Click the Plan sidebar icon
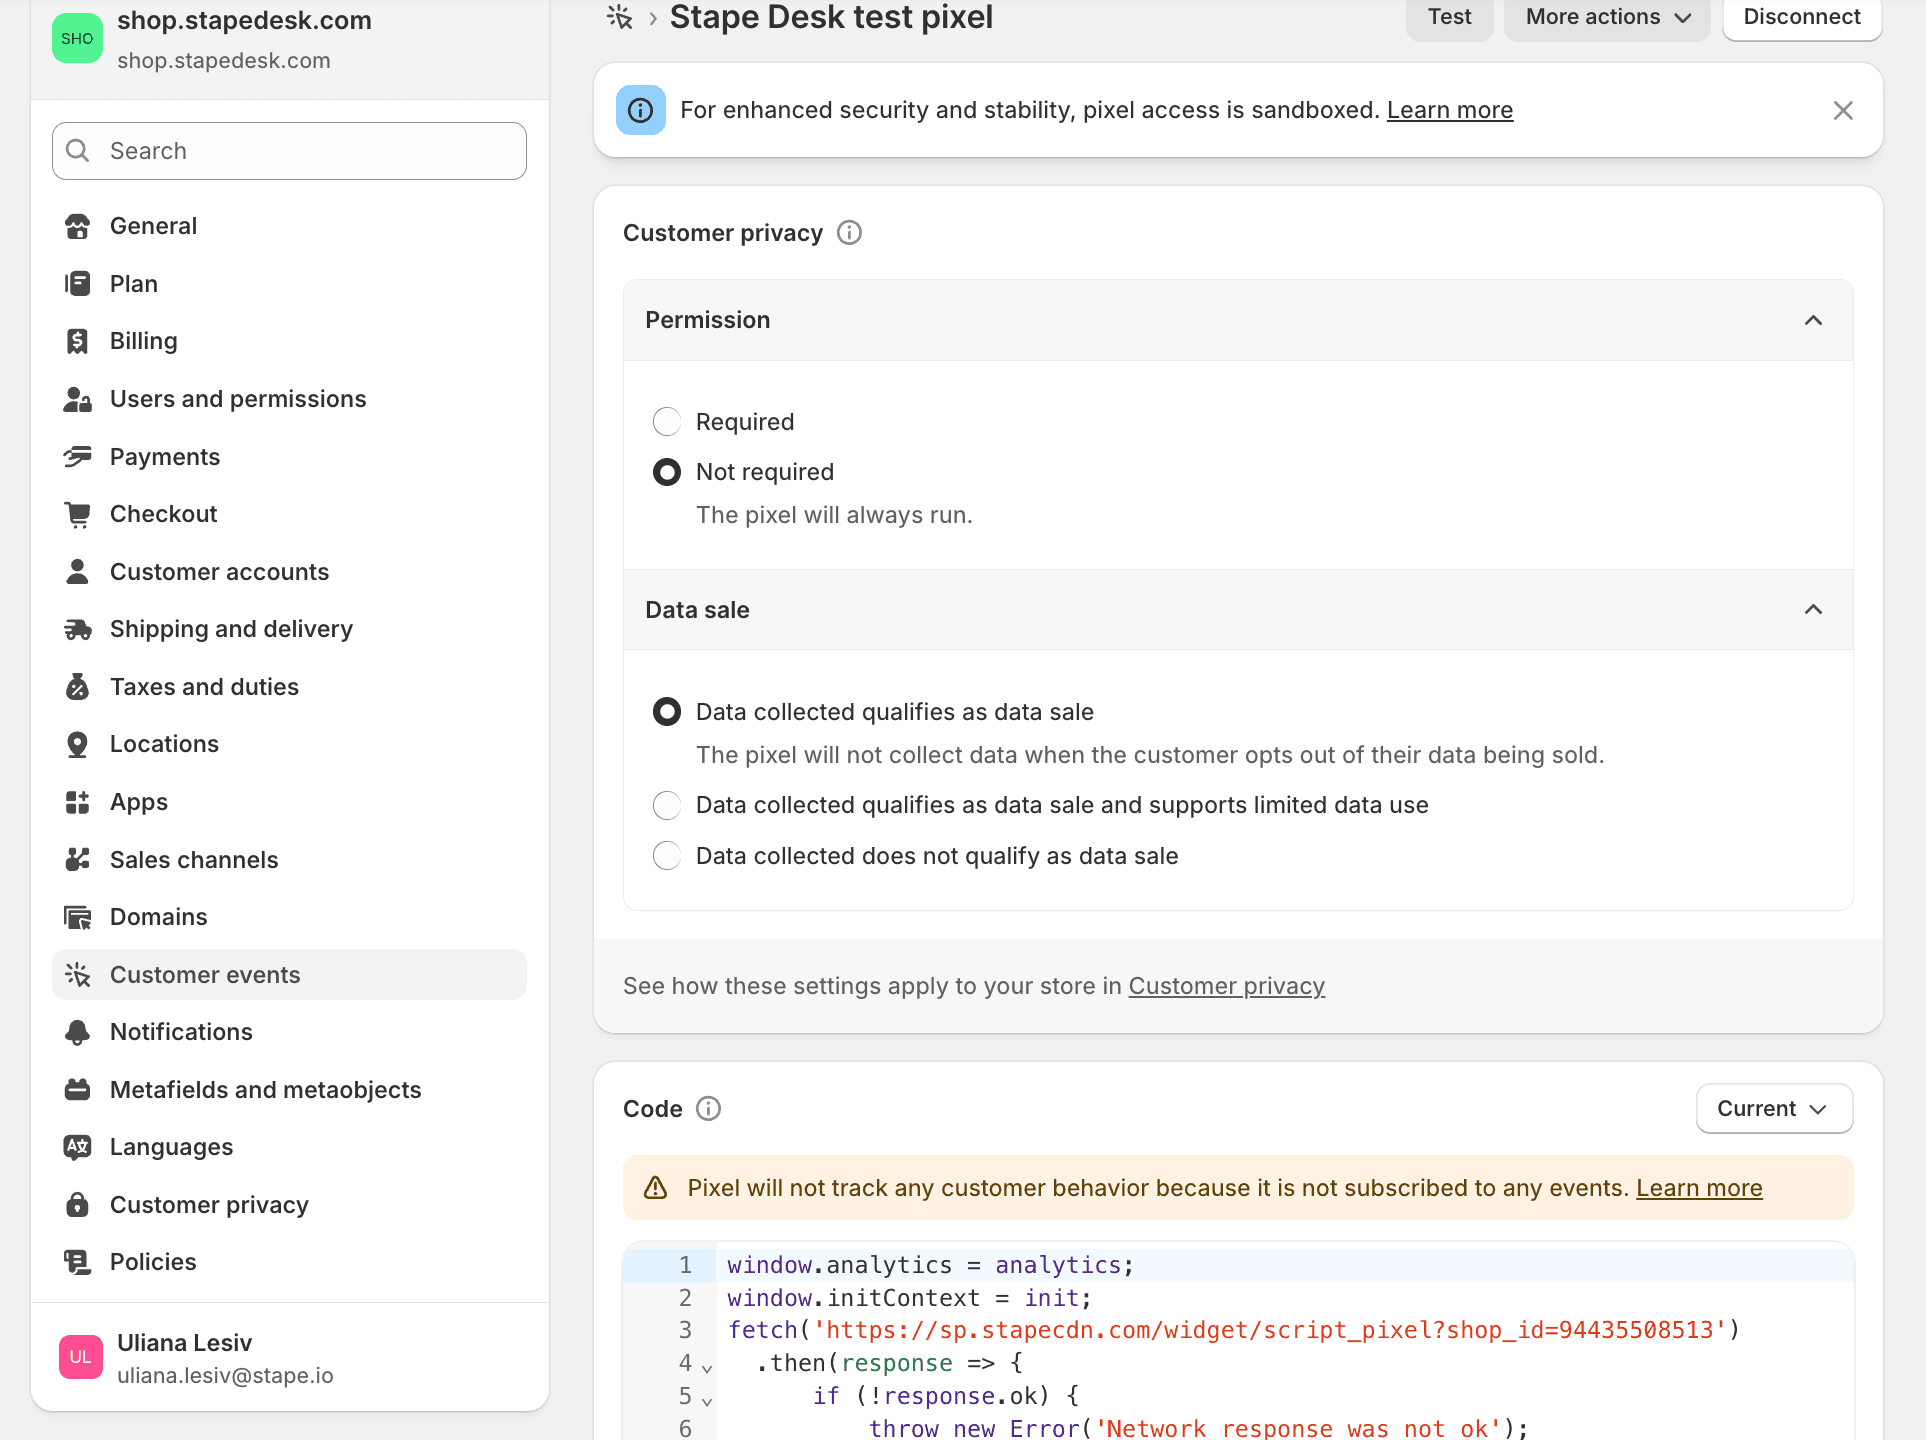1926x1440 pixels. tap(77, 284)
